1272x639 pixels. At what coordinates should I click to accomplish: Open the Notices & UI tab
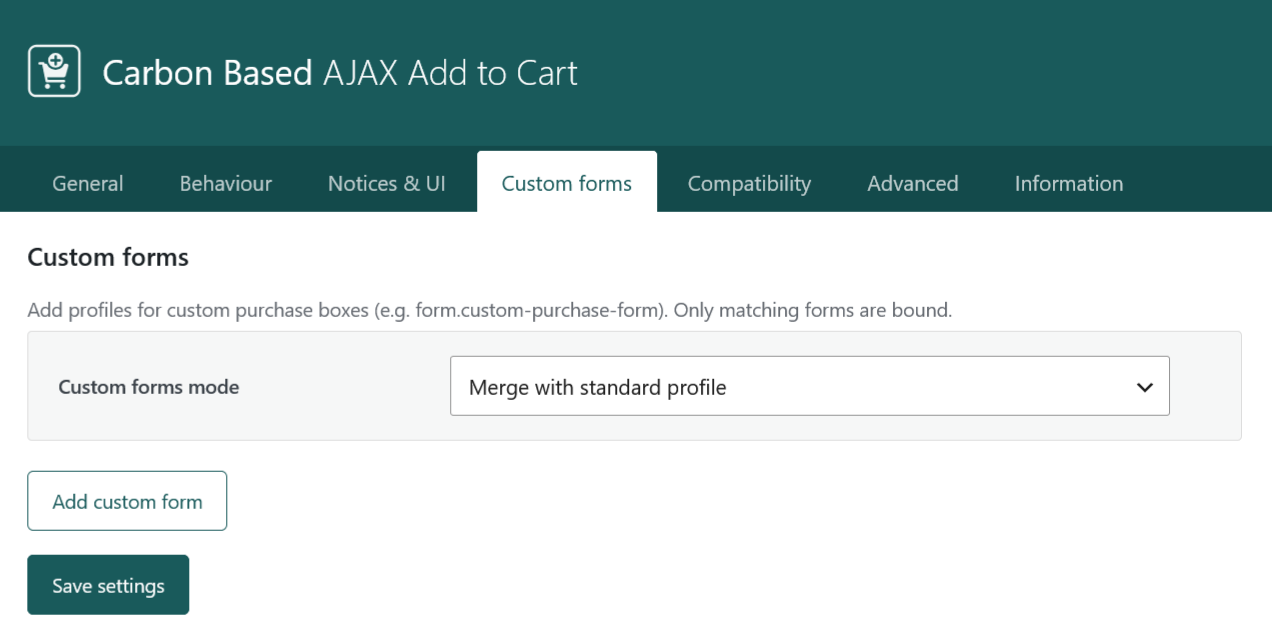pos(387,183)
